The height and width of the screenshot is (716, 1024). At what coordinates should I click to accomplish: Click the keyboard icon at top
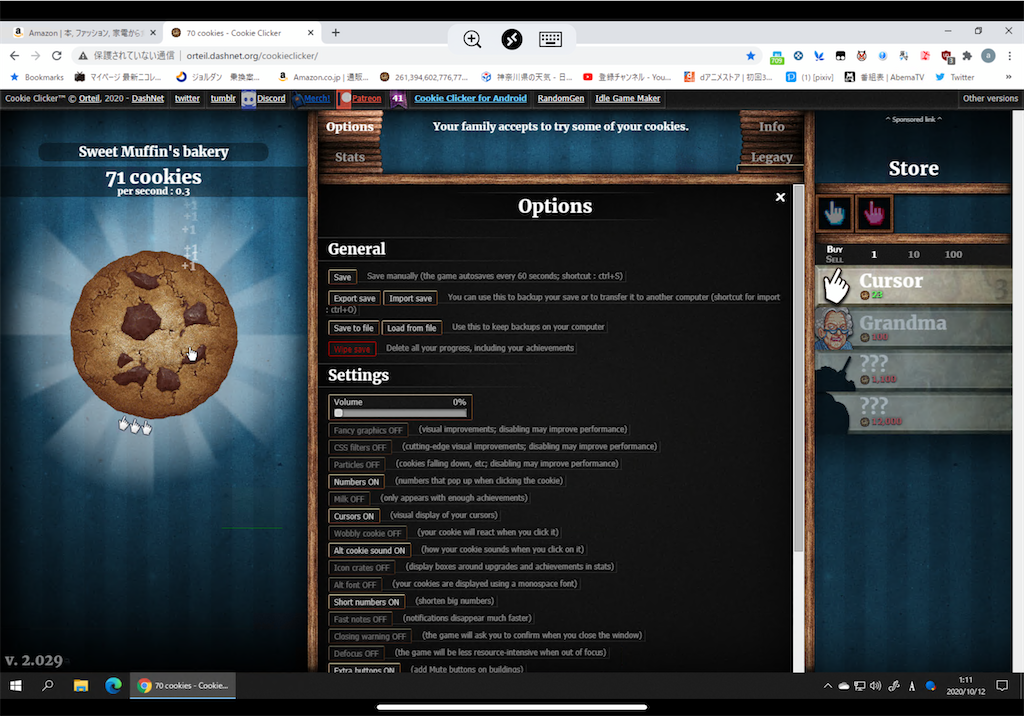point(551,39)
